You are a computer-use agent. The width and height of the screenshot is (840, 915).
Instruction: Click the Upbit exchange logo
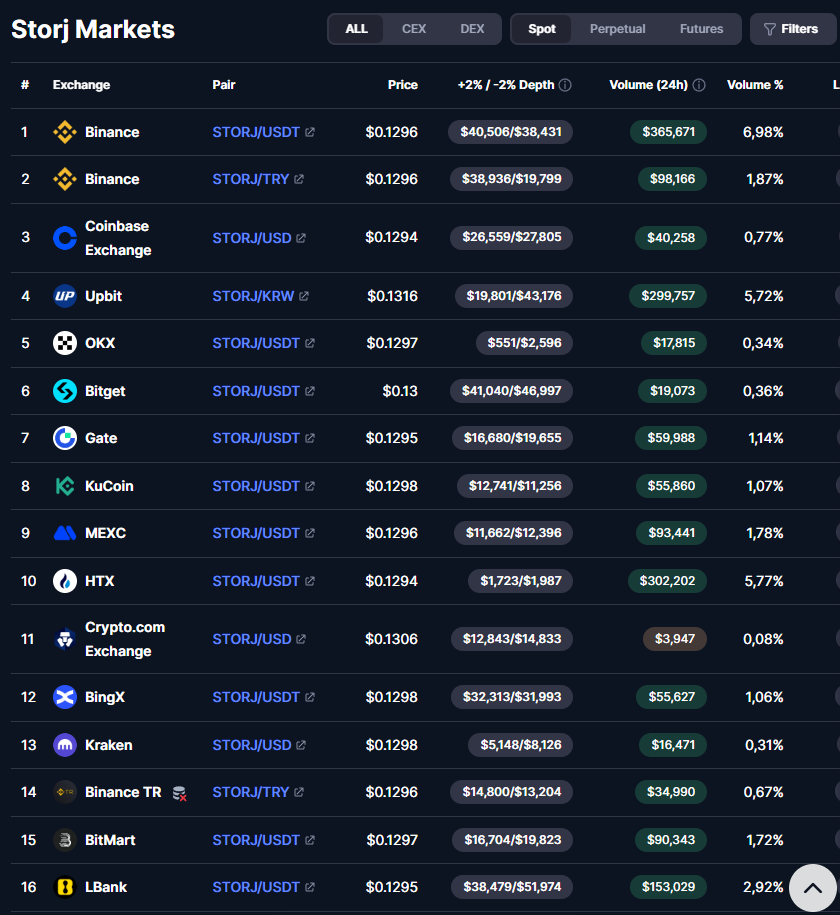coord(65,296)
